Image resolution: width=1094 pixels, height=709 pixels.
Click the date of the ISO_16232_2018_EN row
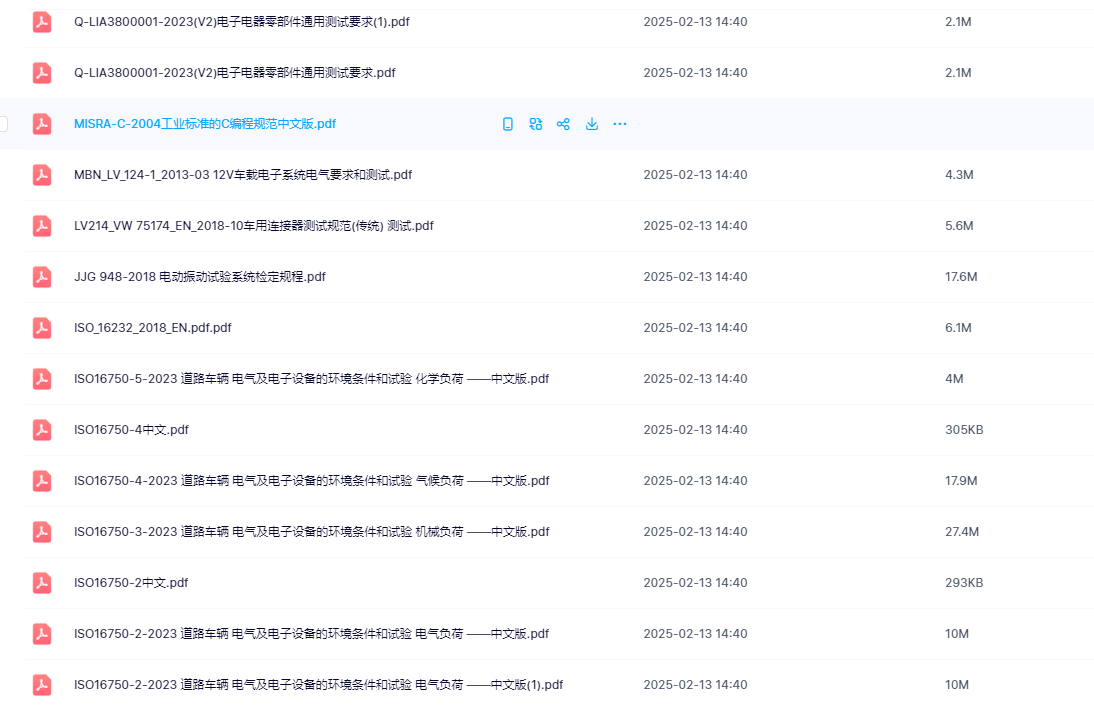pos(695,328)
